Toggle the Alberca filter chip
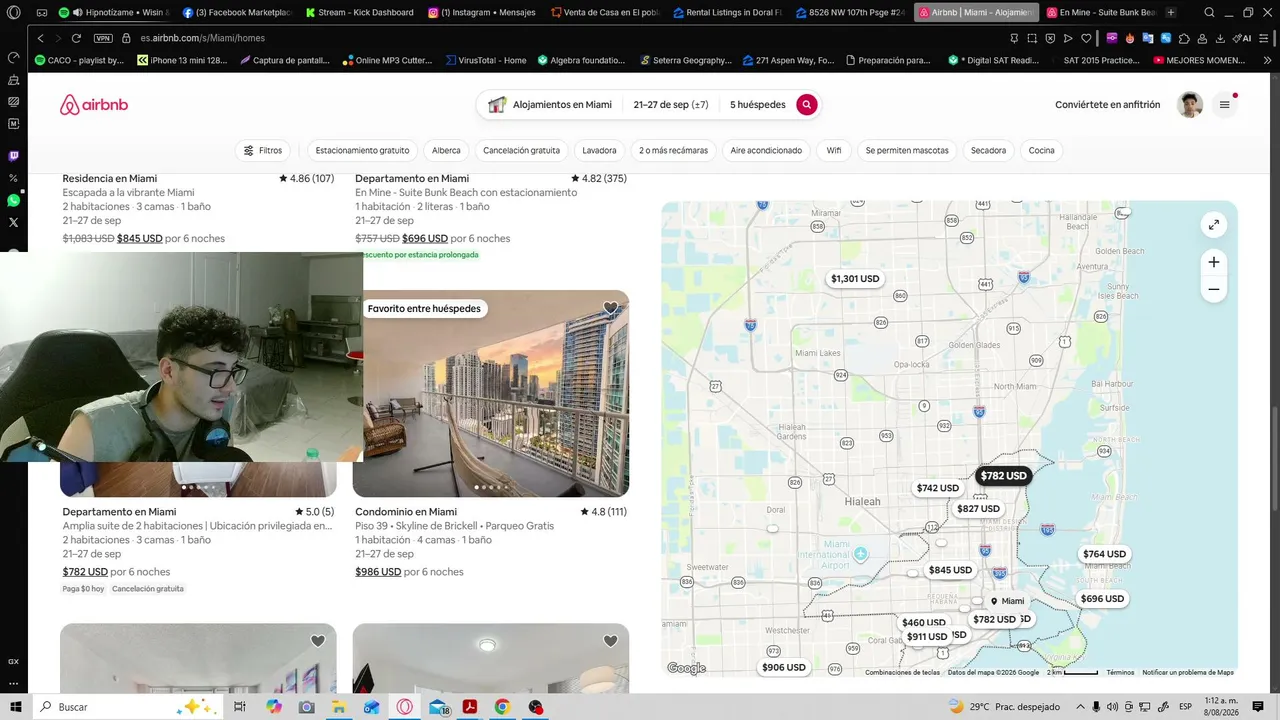 (x=446, y=151)
